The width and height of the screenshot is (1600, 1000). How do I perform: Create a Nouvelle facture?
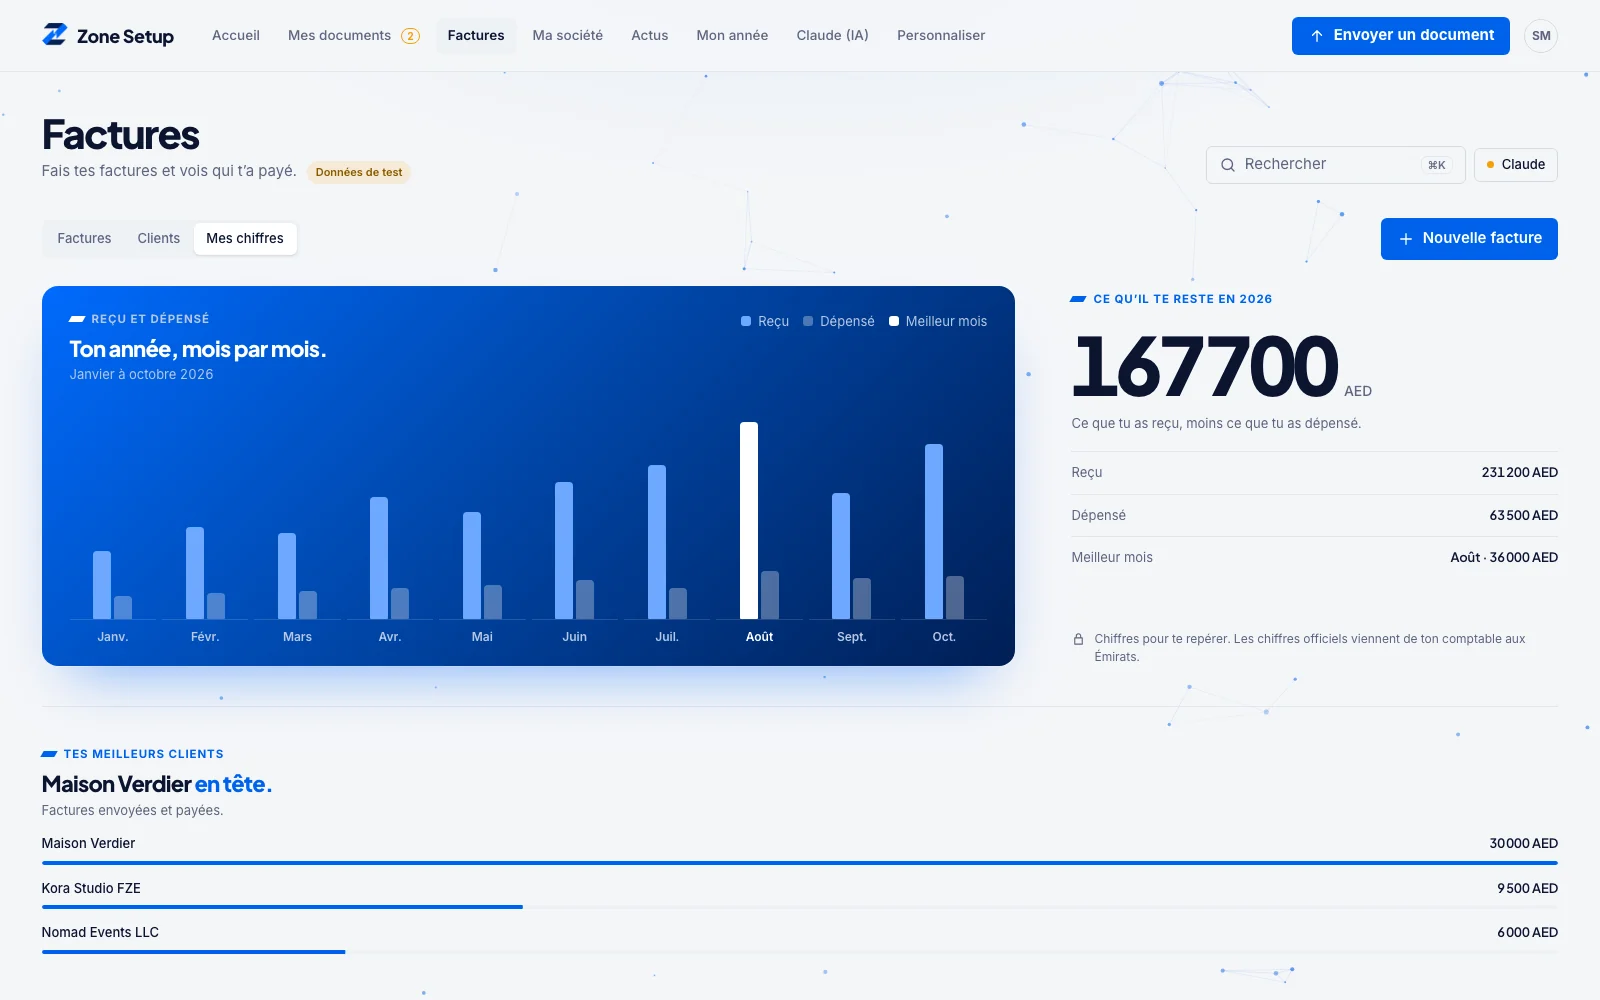(1469, 239)
